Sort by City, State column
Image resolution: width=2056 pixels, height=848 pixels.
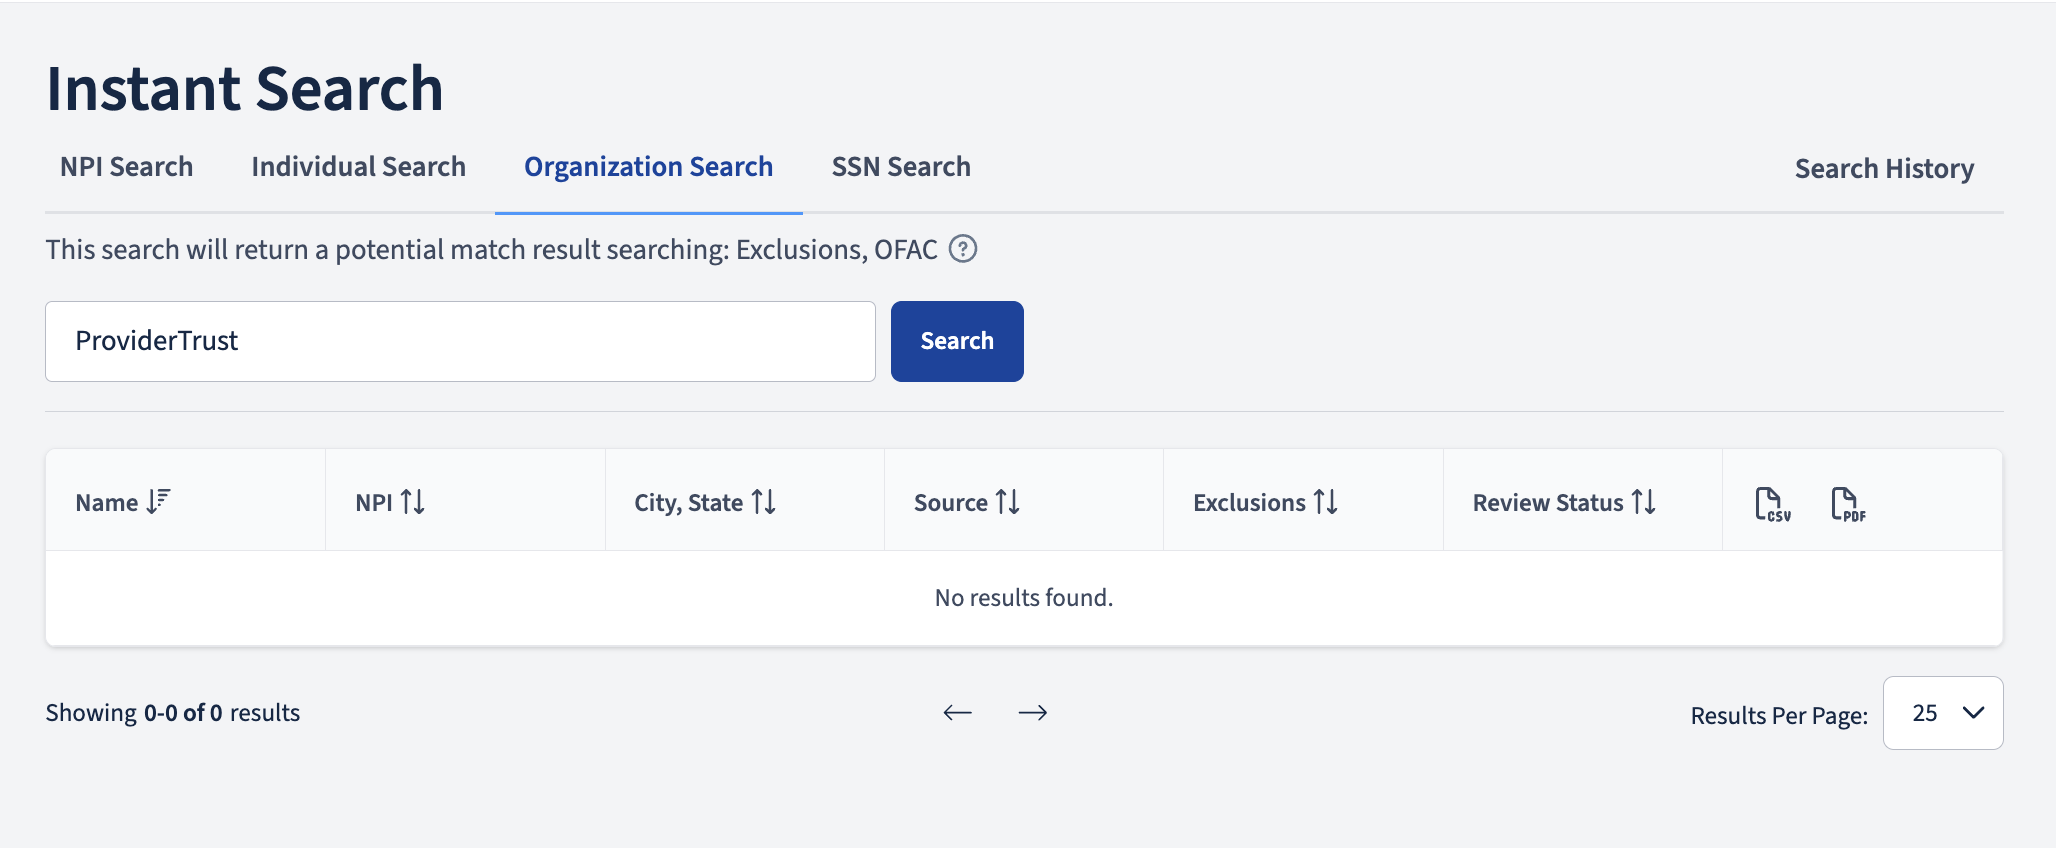click(705, 502)
